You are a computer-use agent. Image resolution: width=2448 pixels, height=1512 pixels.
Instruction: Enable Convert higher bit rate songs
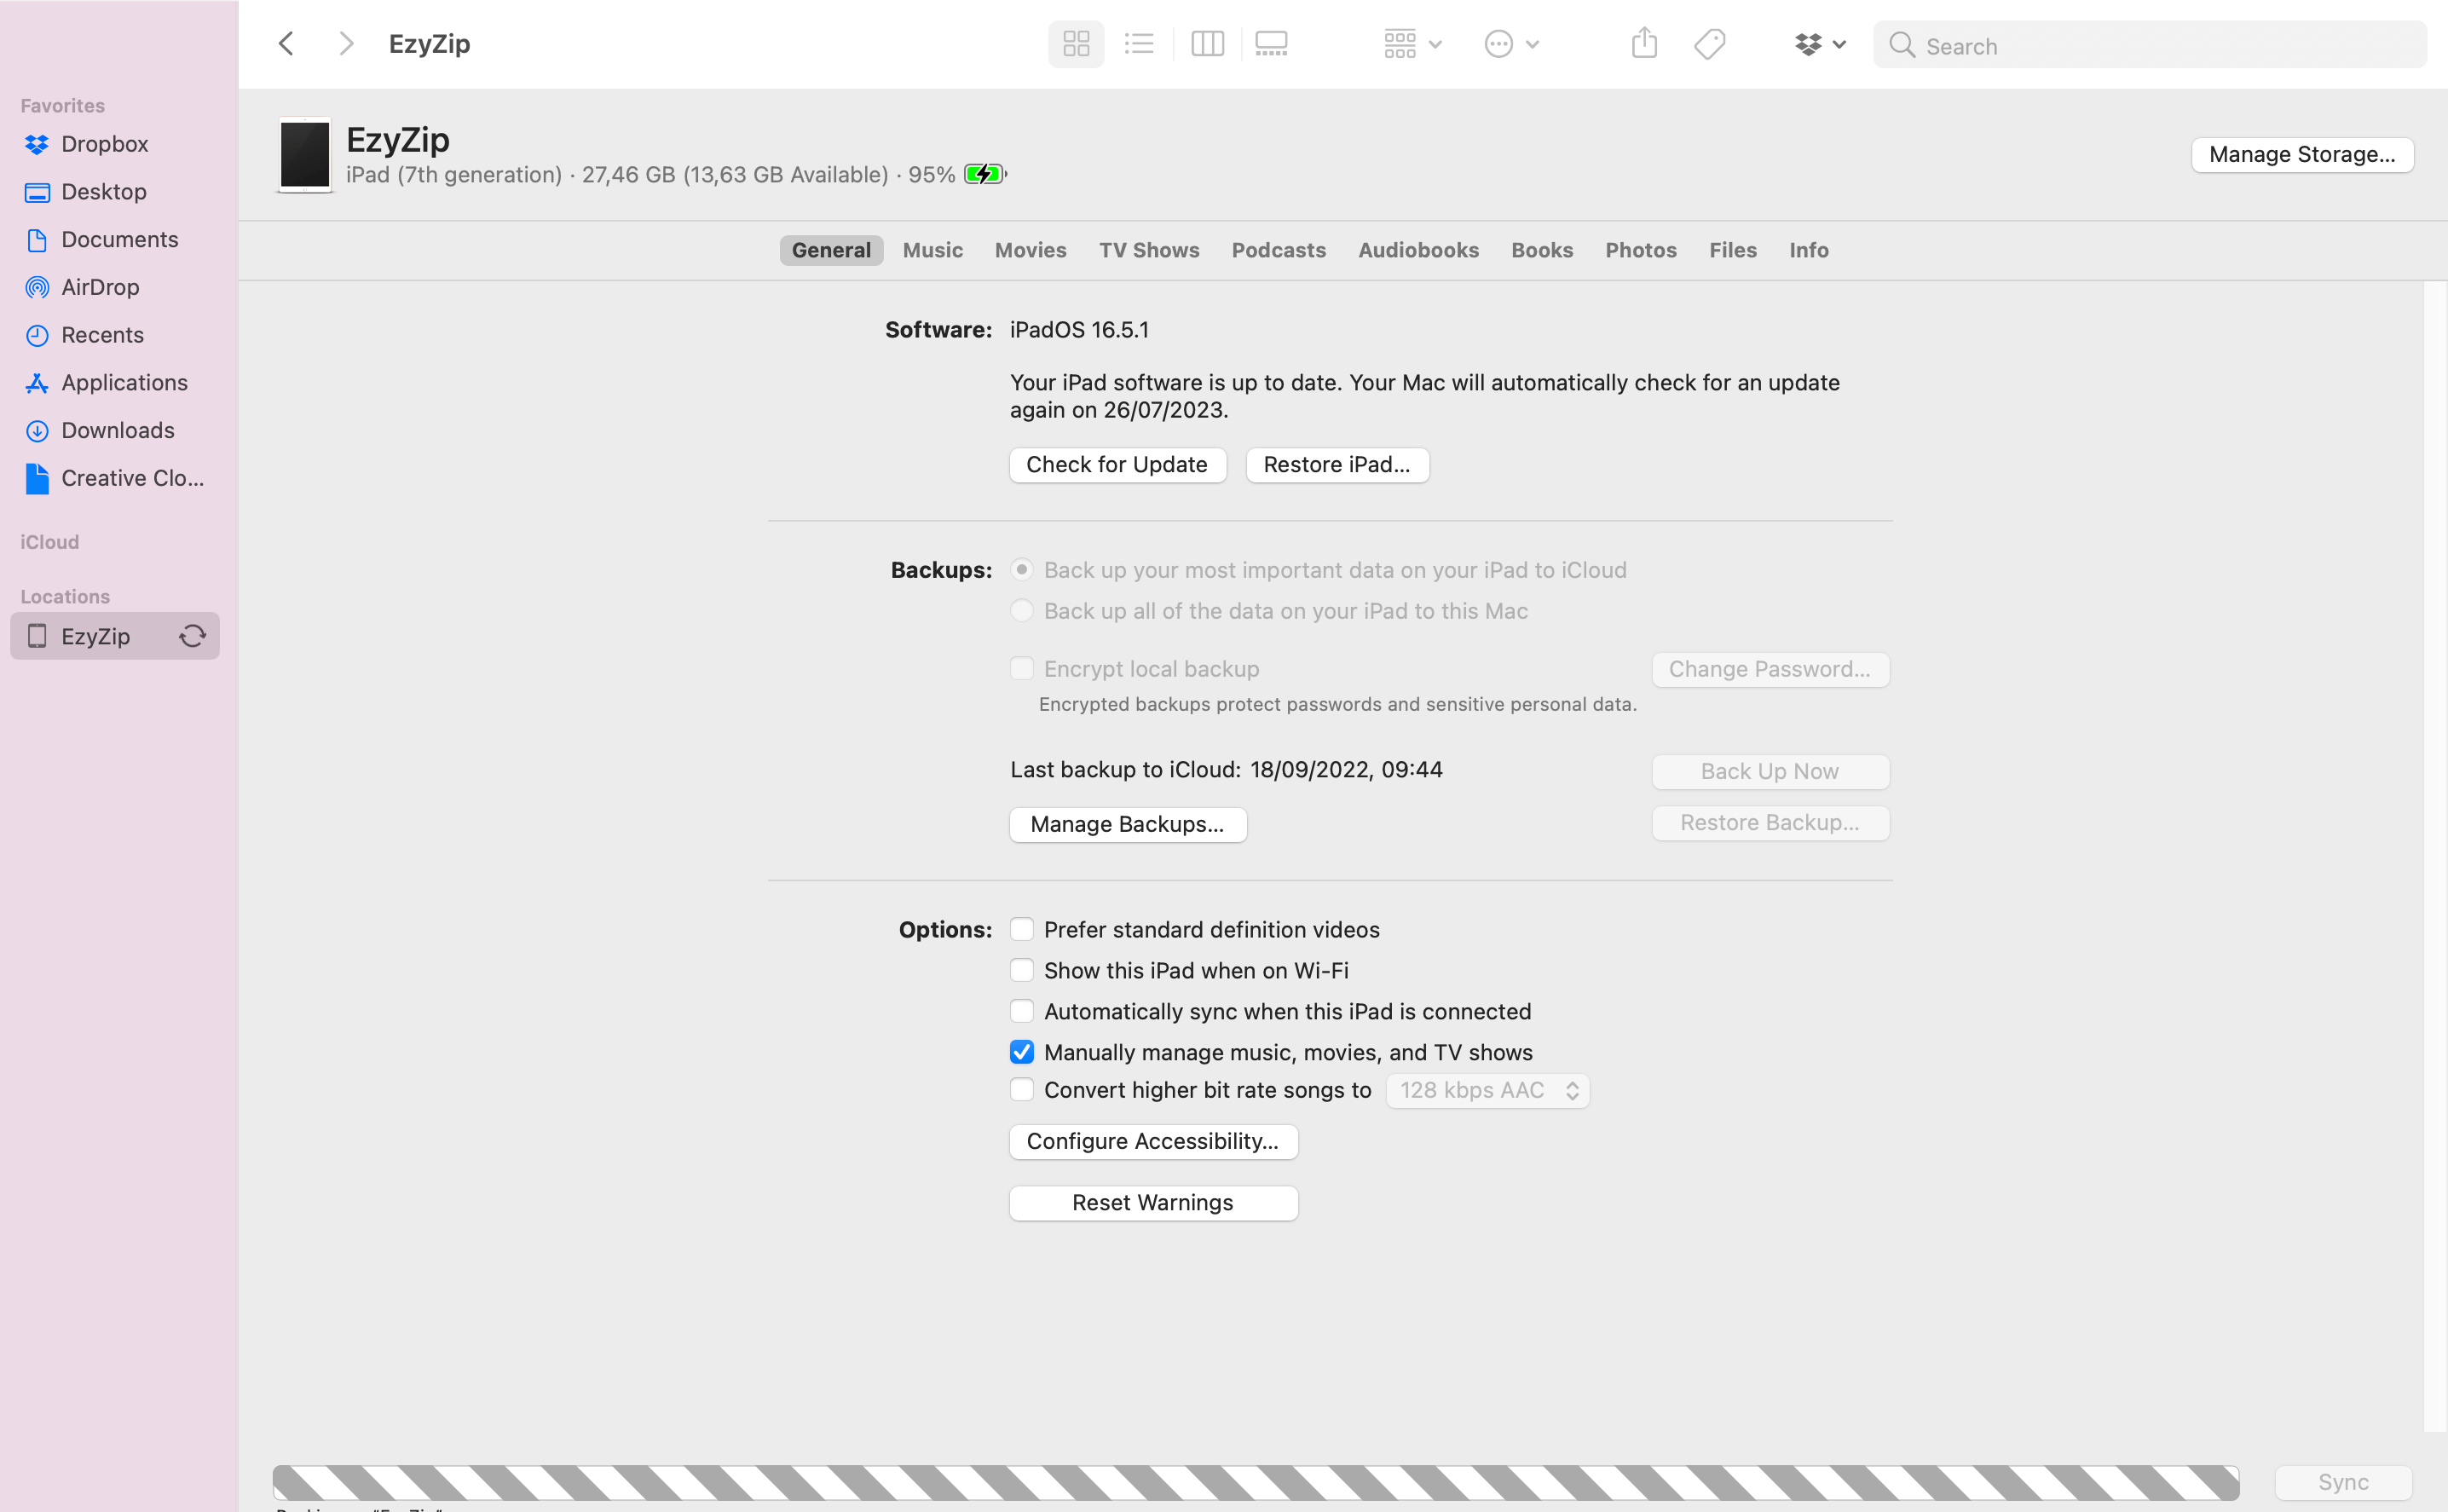1021,1090
